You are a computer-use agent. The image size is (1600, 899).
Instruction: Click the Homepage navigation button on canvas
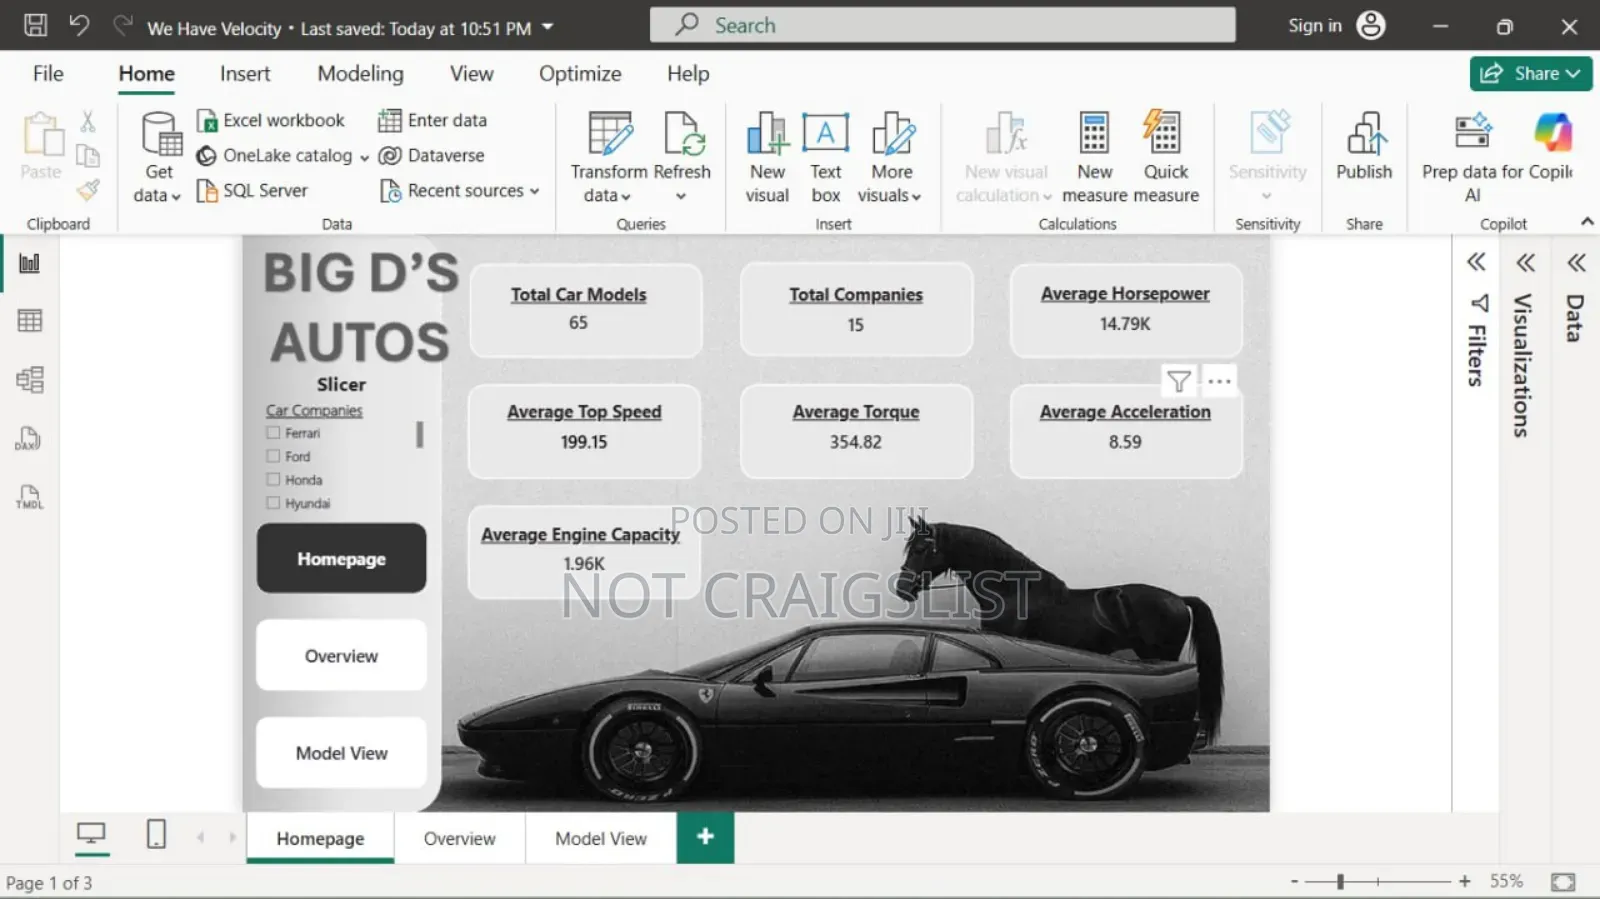[341, 558]
